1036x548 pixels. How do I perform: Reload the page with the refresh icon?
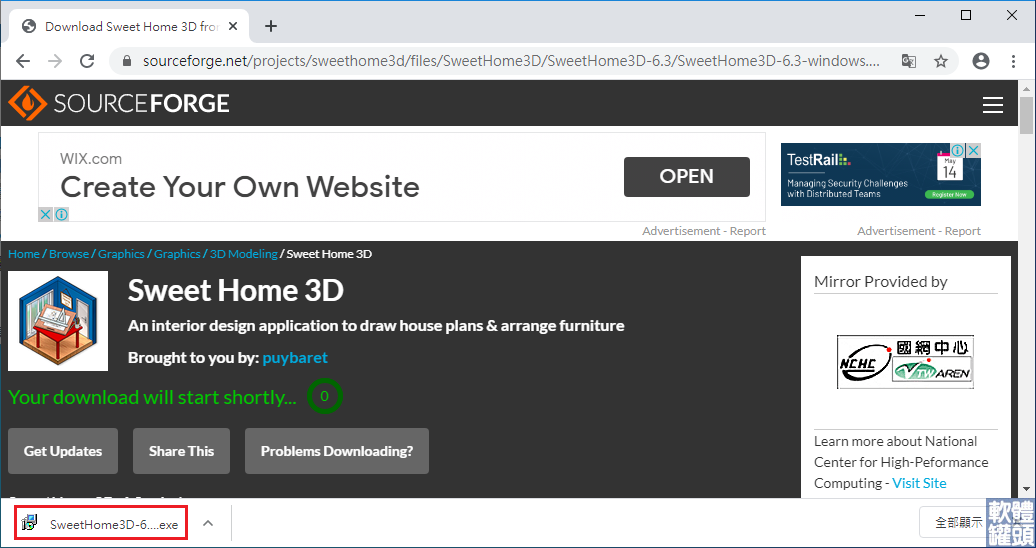point(87,61)
